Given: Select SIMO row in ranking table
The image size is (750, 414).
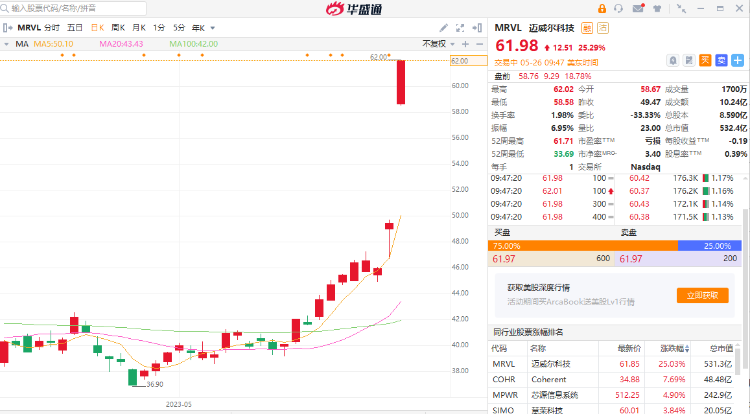Looking at the screenshot, I should point(612,410).
